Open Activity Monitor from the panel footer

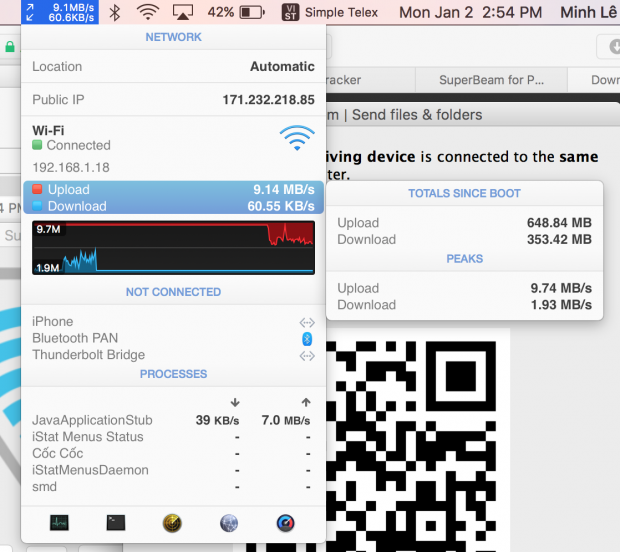pos(60,522)
